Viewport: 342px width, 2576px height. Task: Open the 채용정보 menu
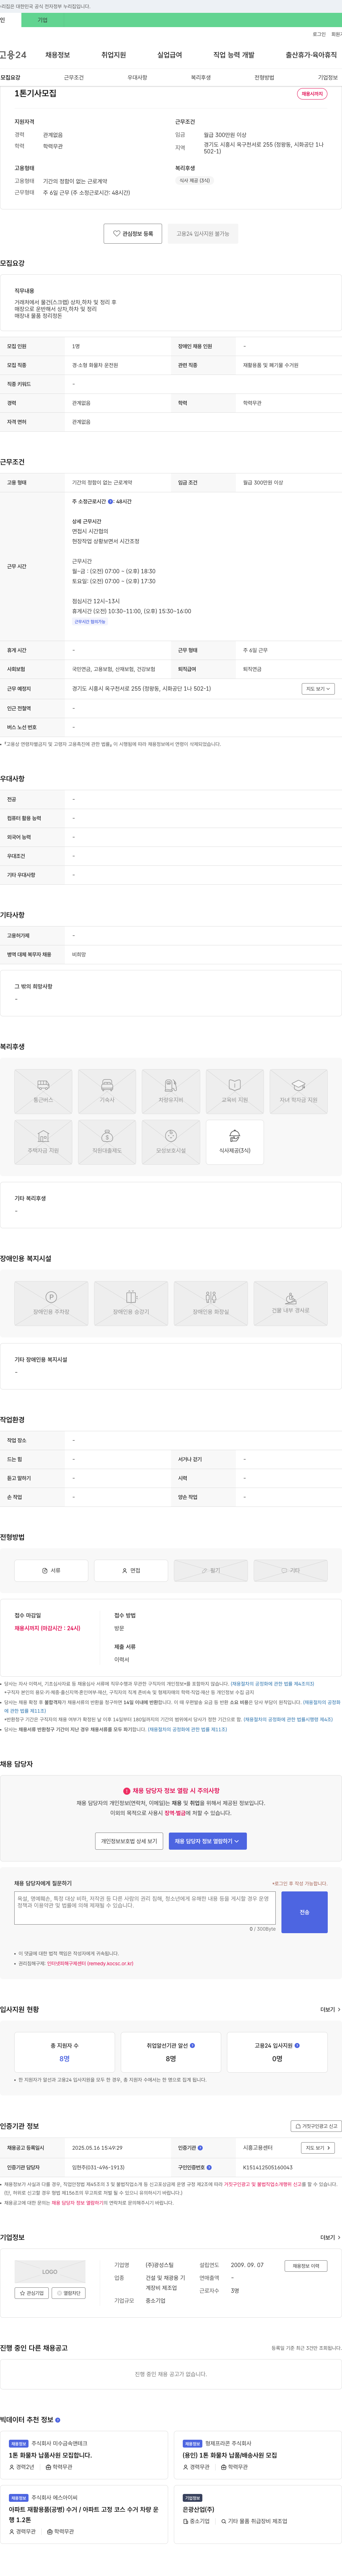[x=58, y=55]
